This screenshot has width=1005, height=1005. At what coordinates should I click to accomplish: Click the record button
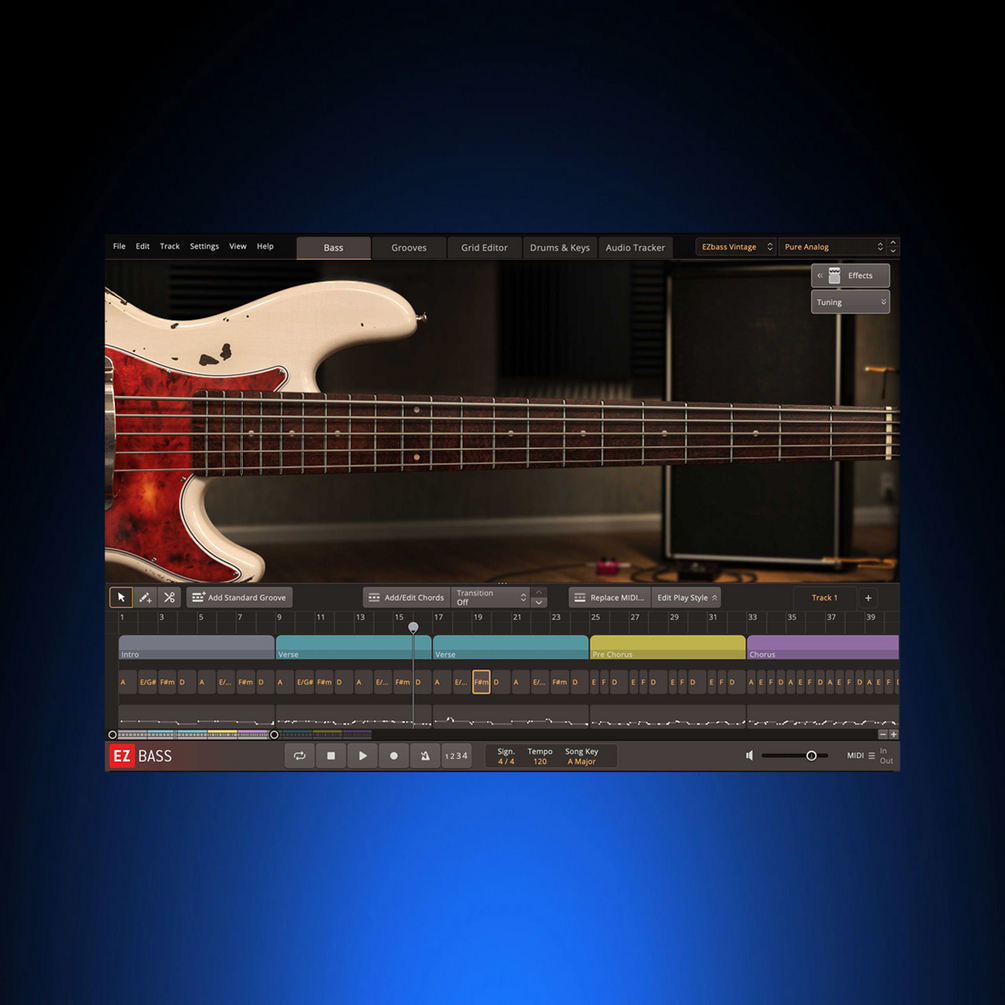[394, 756]
